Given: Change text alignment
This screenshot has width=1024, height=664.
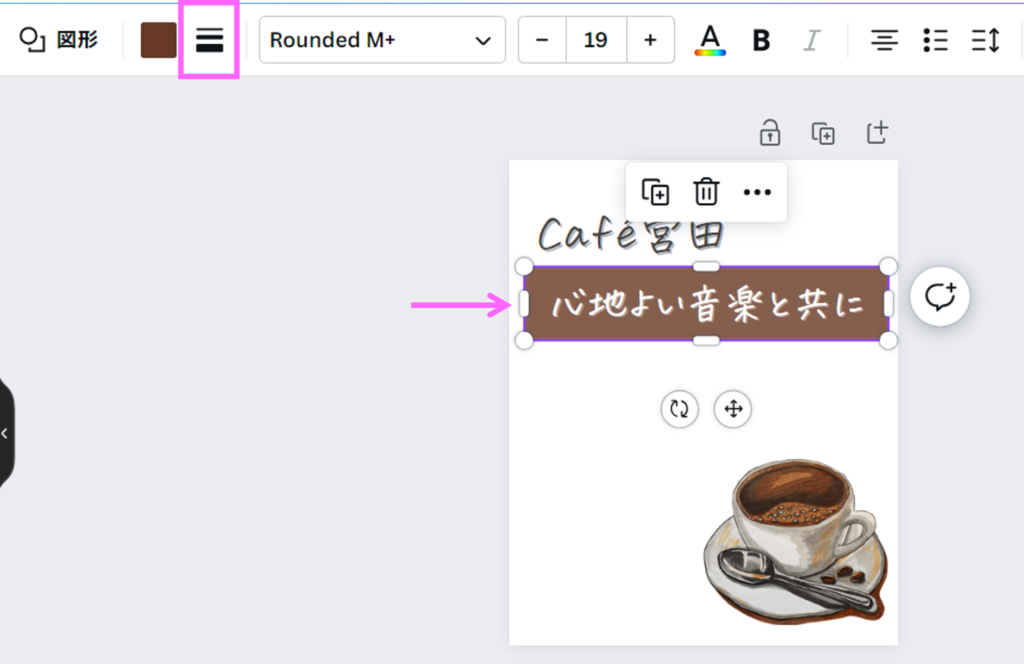Looking at the screenshot, I should [883, 40].
